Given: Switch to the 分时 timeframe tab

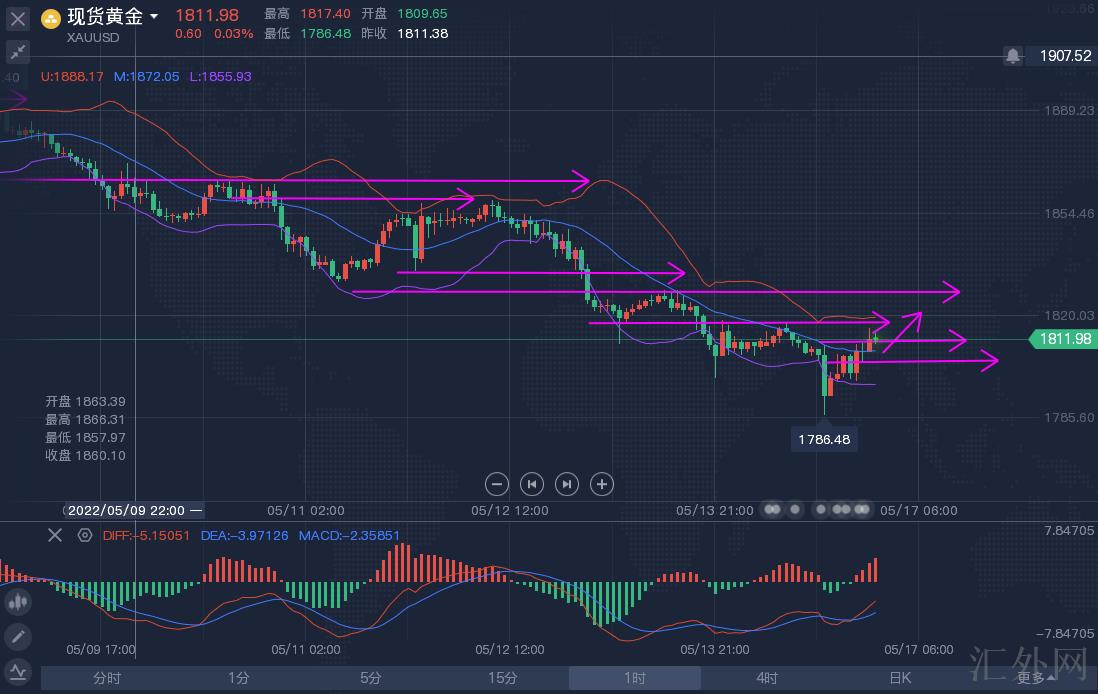Looking at the screenshot, I should click(107, 678).
